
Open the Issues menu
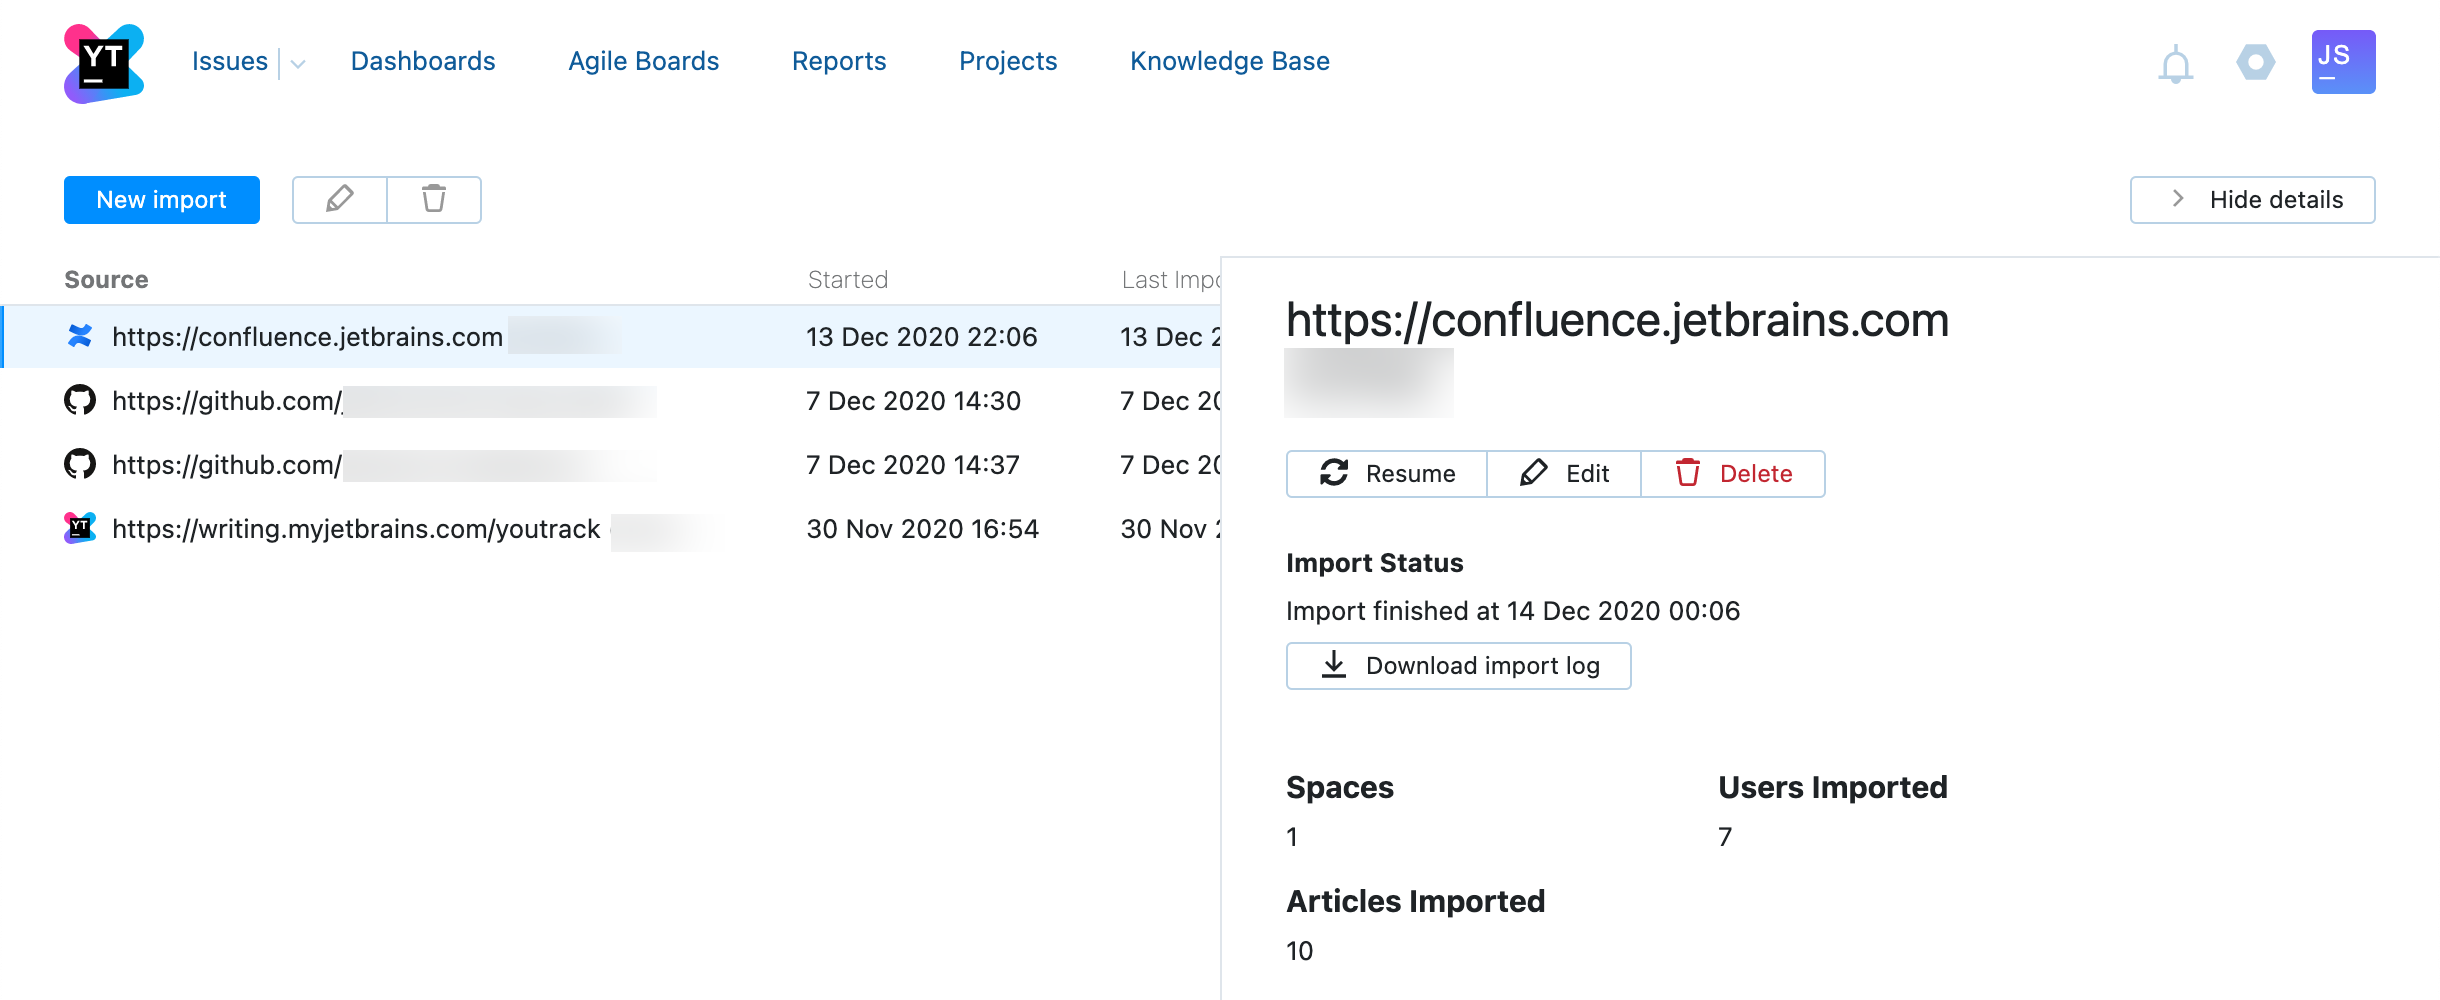click(230, 61)
